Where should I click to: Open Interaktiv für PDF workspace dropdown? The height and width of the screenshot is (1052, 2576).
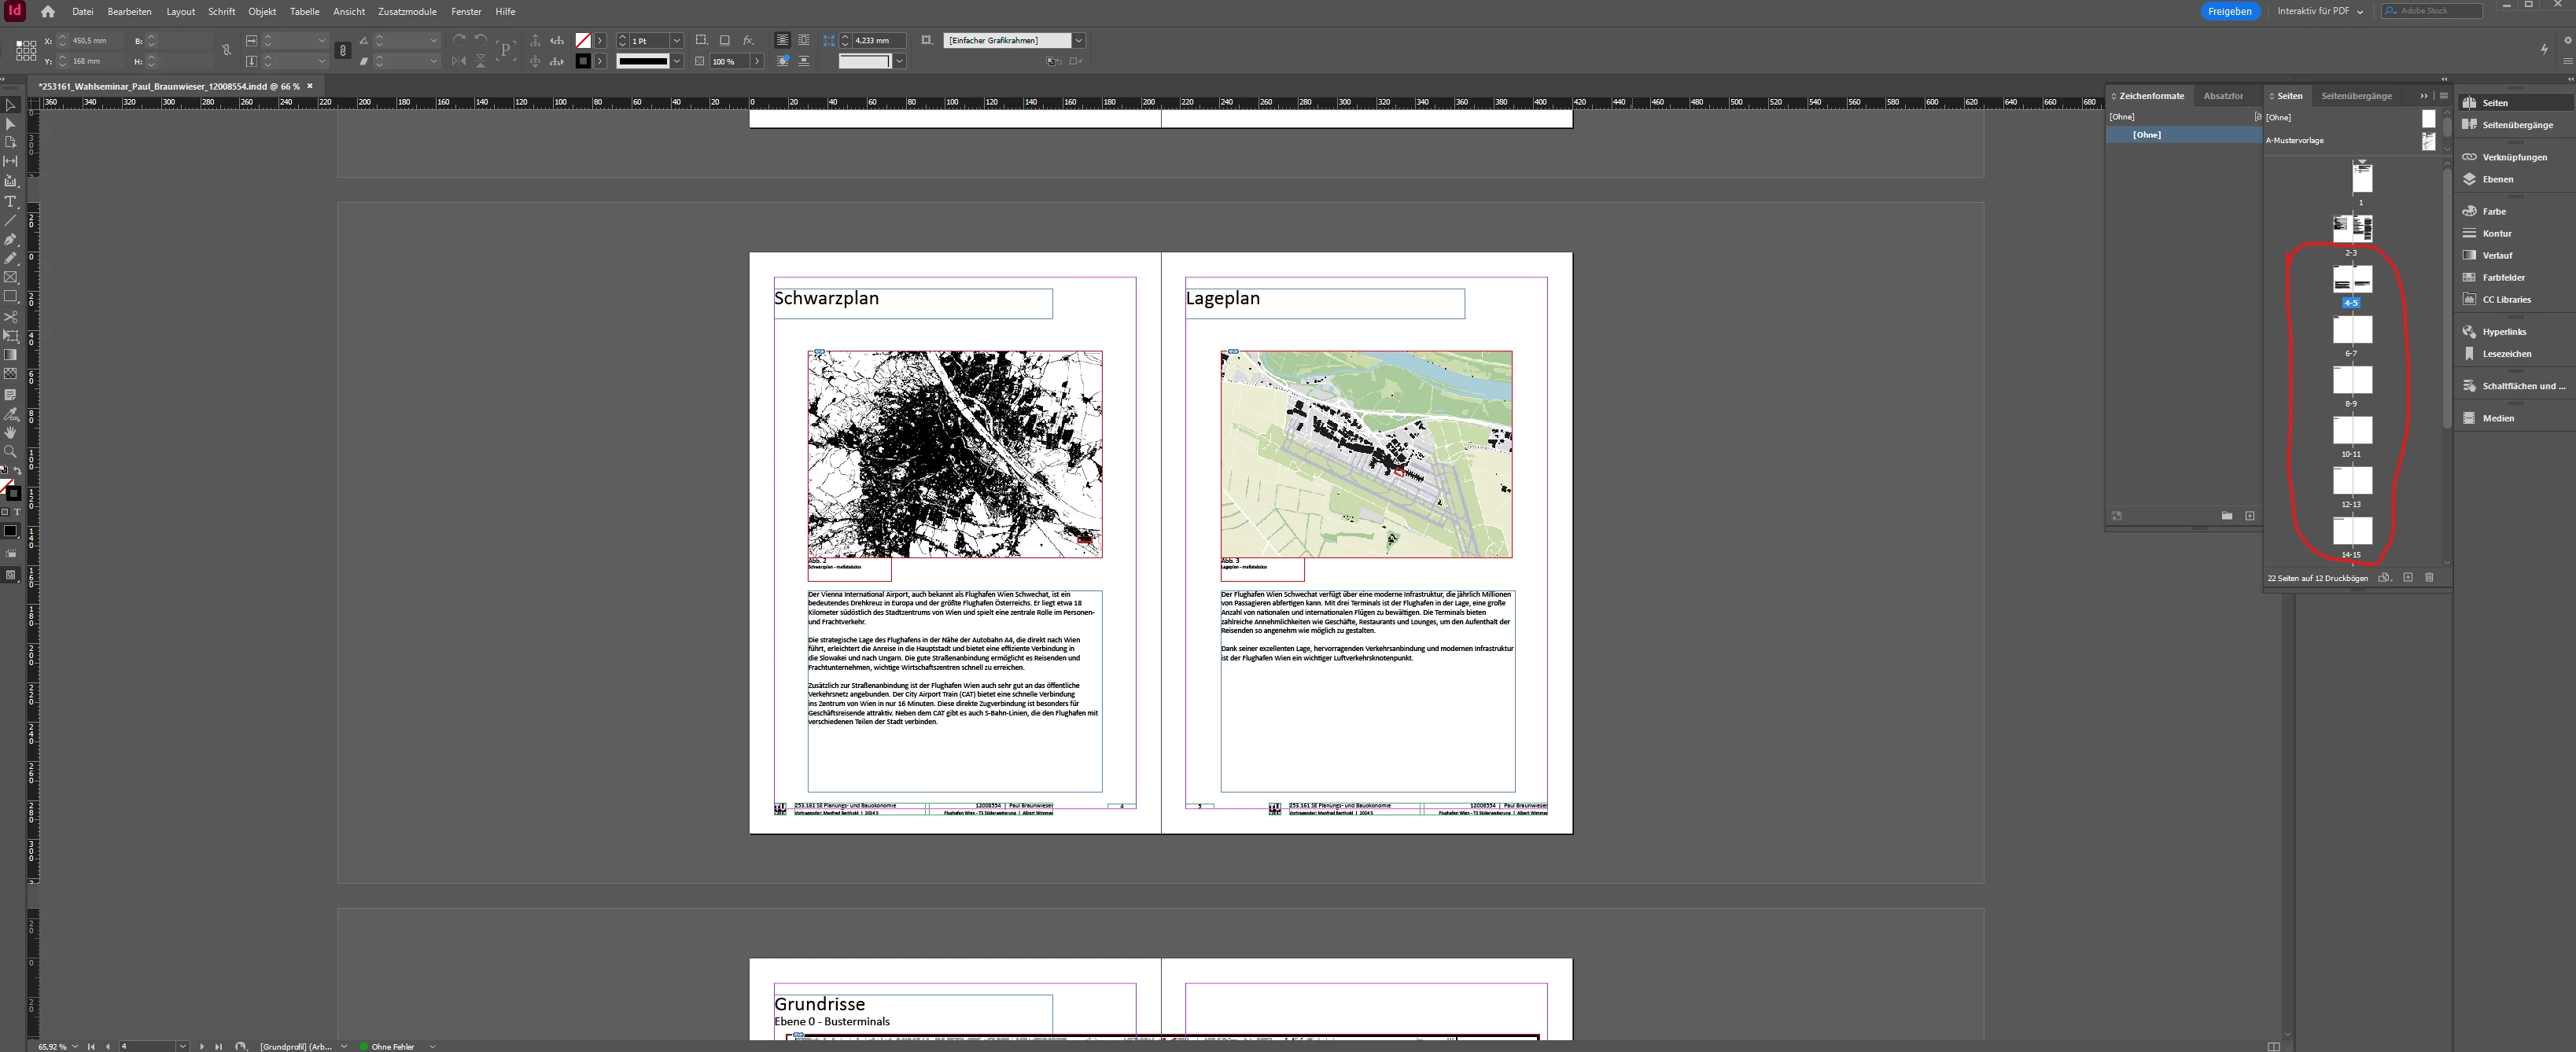click(2320, 11)
